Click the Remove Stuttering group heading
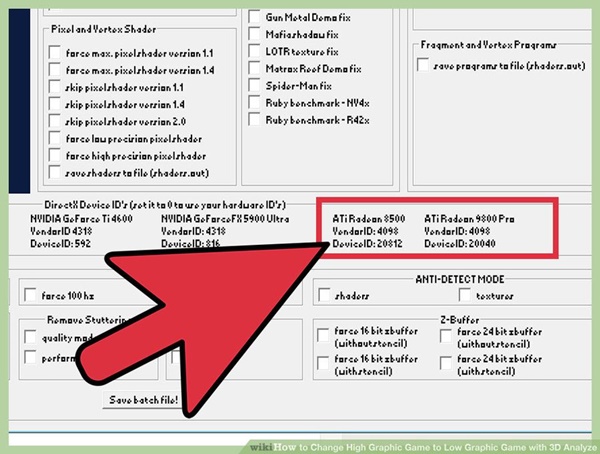Viewport: 600px width, 454px height. click(87, 319)
